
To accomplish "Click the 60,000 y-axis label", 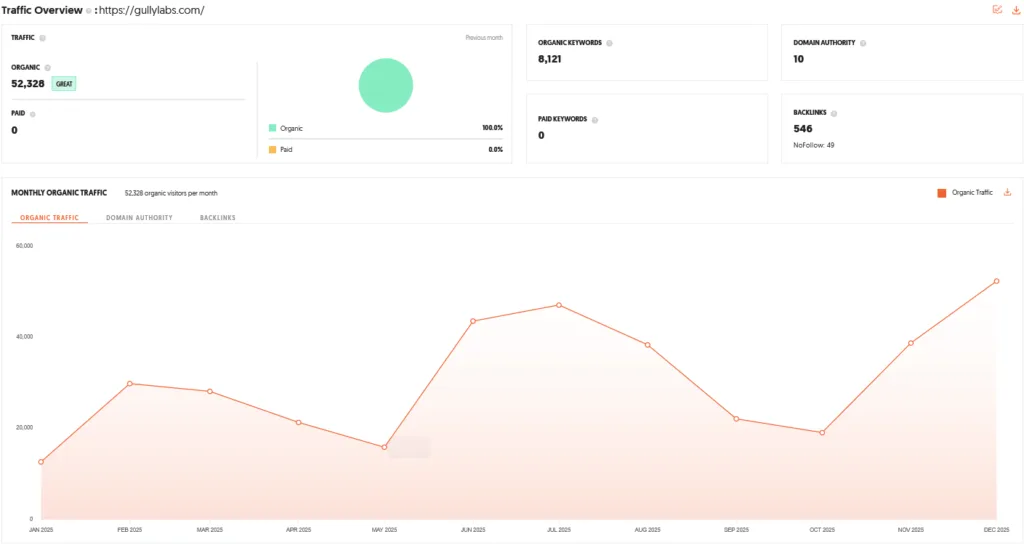I will tap(24, 246).
